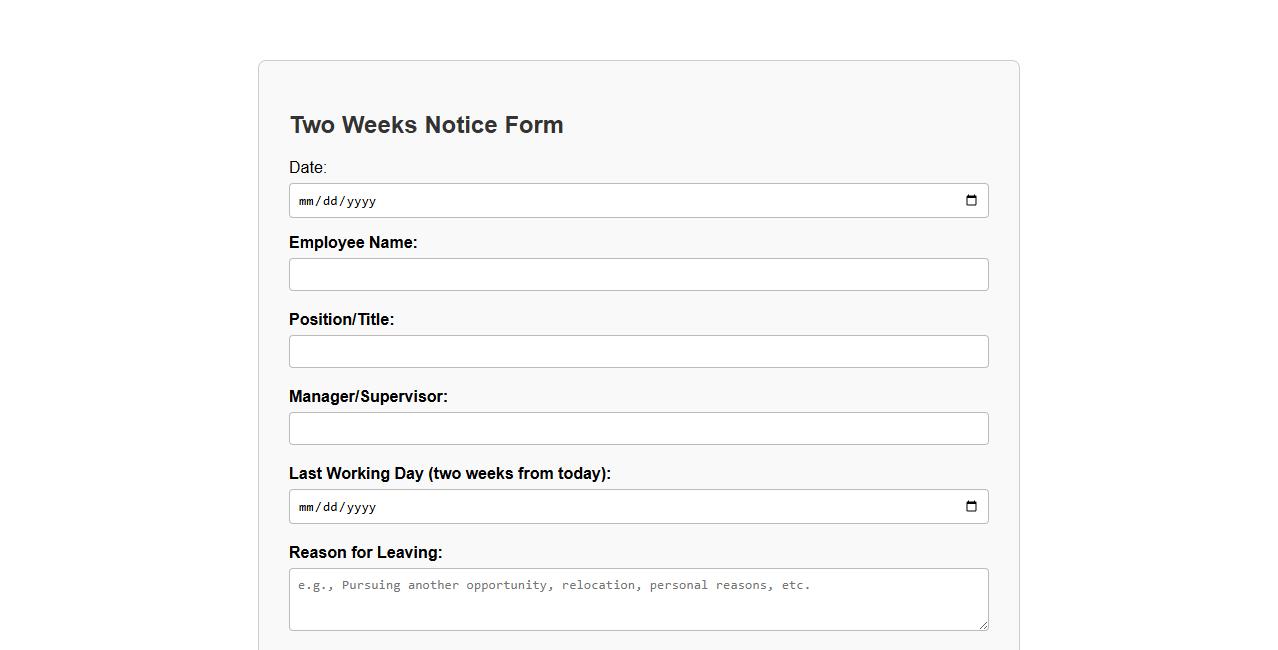Click the Manager/Supervisor label

[x=368, y=396]
